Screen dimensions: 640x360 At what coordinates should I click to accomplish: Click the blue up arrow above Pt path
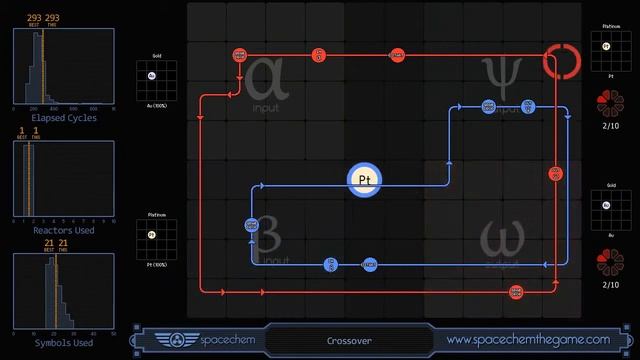(449, 163)
